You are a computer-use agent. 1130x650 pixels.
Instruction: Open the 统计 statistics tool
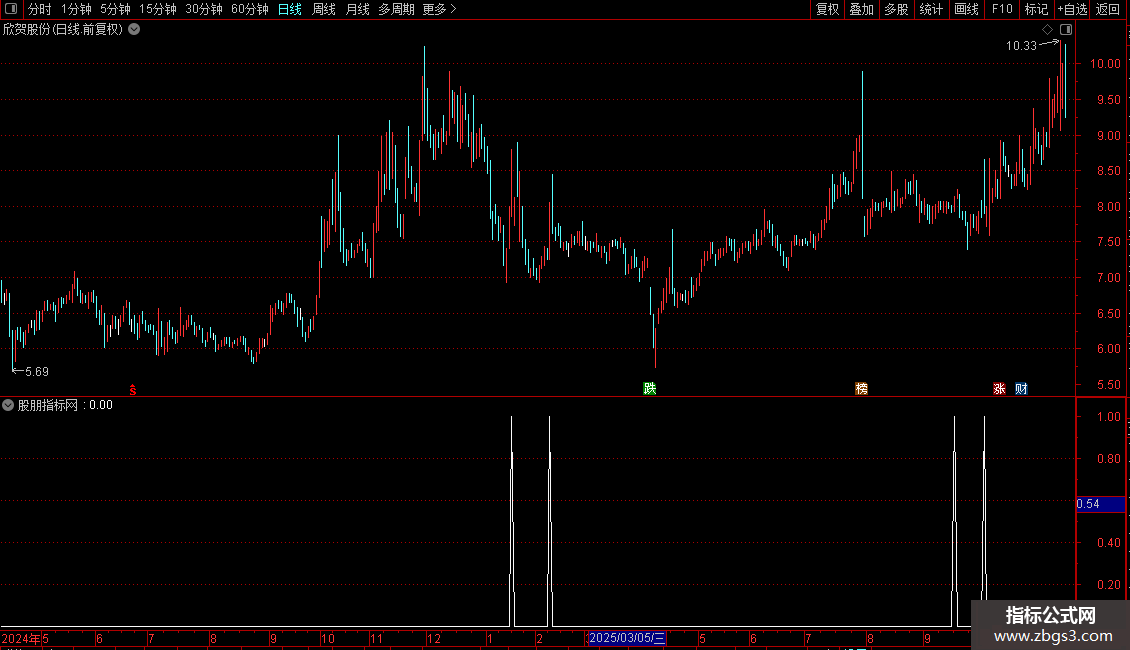(x=931, y=9)
